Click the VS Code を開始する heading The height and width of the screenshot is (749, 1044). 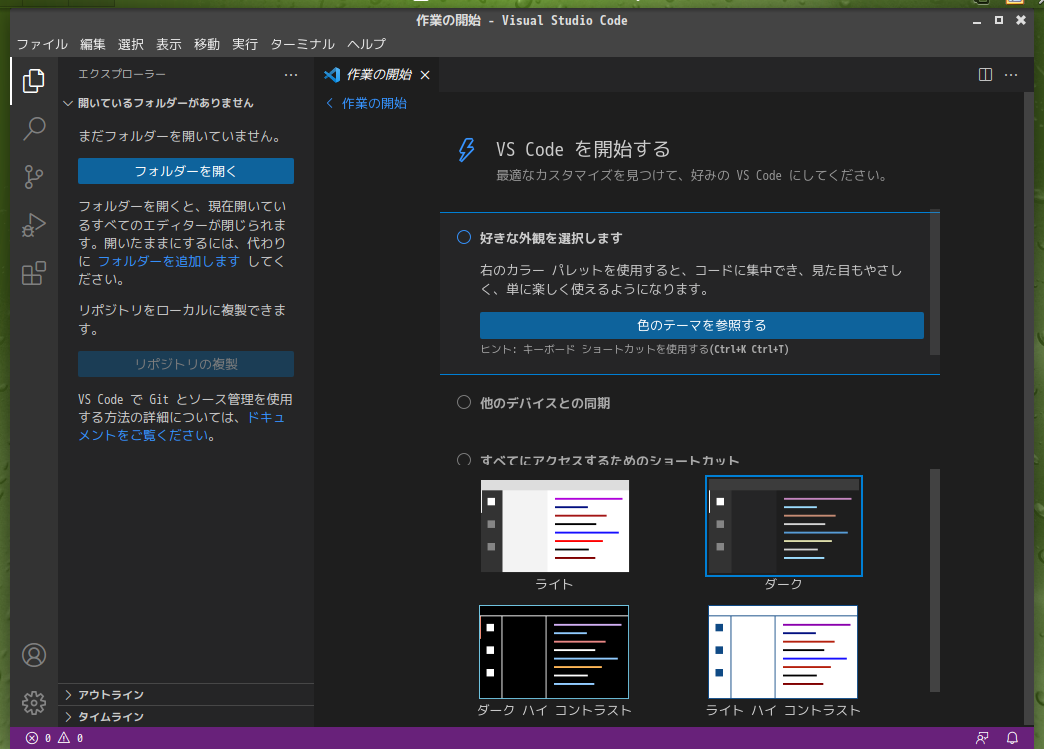coord(583,149)
